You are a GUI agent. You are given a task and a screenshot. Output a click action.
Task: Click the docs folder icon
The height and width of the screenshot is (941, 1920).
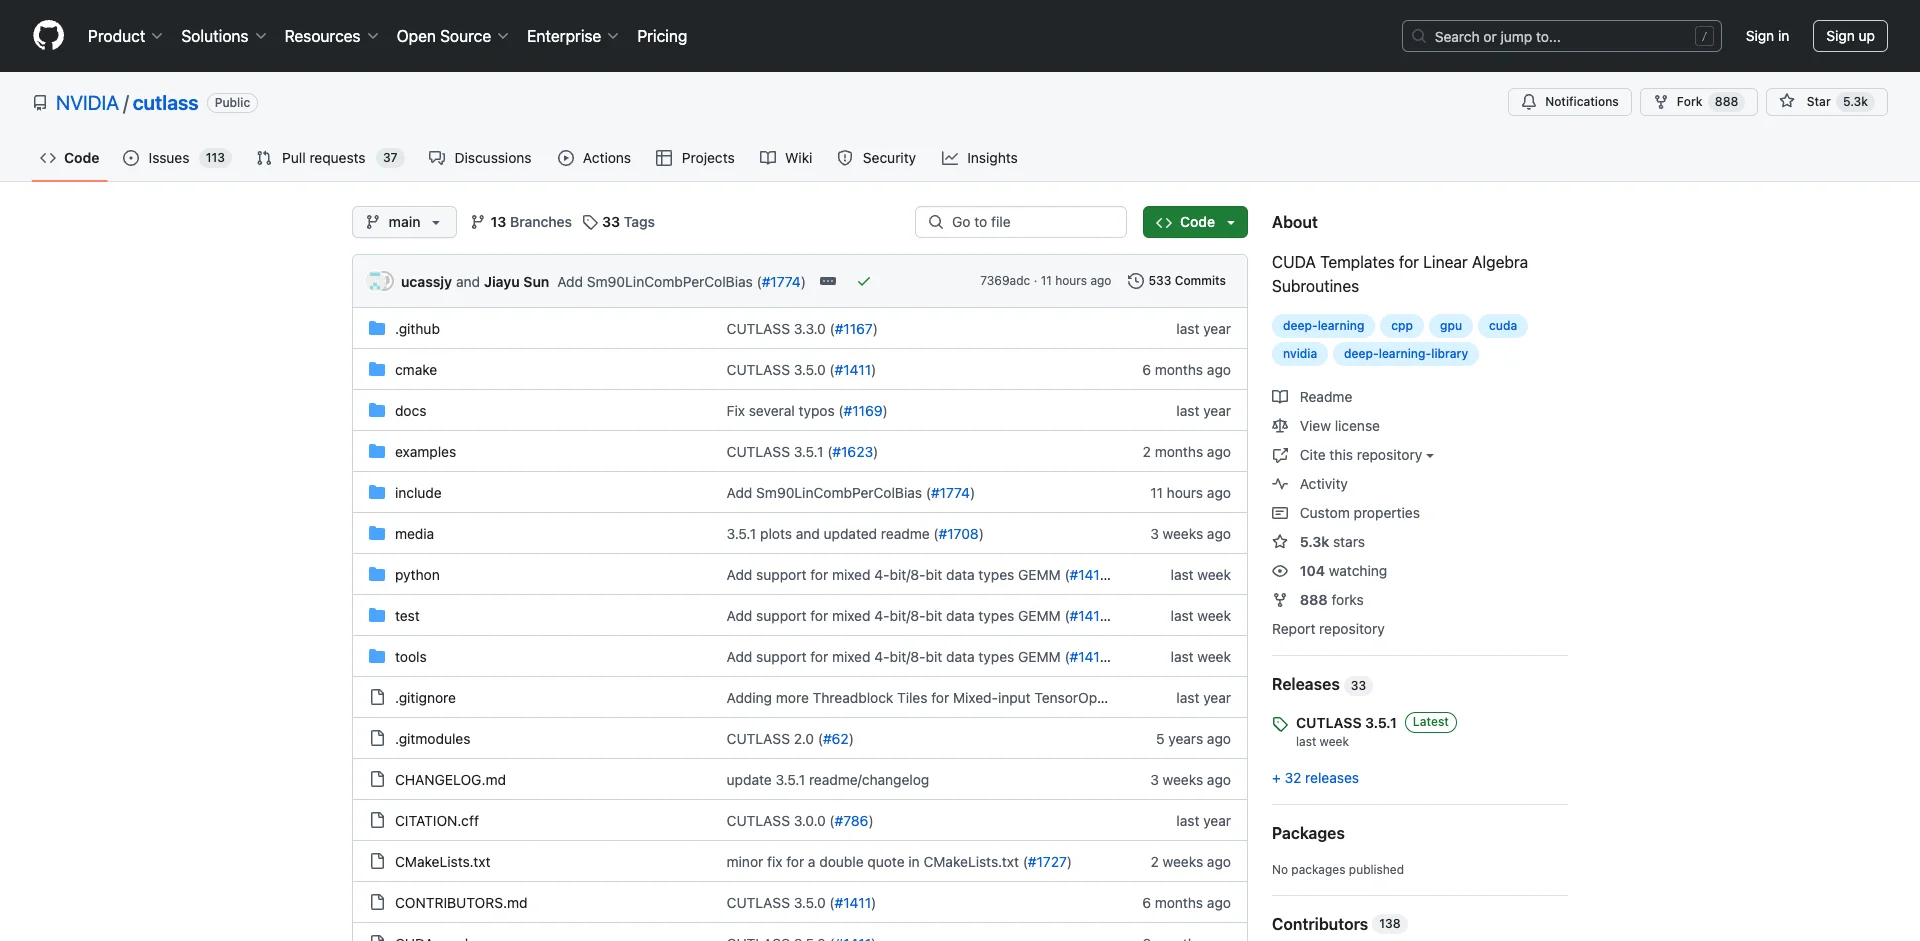[x=377, y=410]
